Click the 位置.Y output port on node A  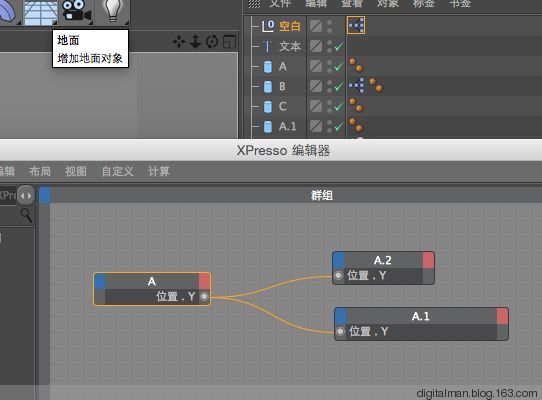pyautogui.click(x=204, y=297)
